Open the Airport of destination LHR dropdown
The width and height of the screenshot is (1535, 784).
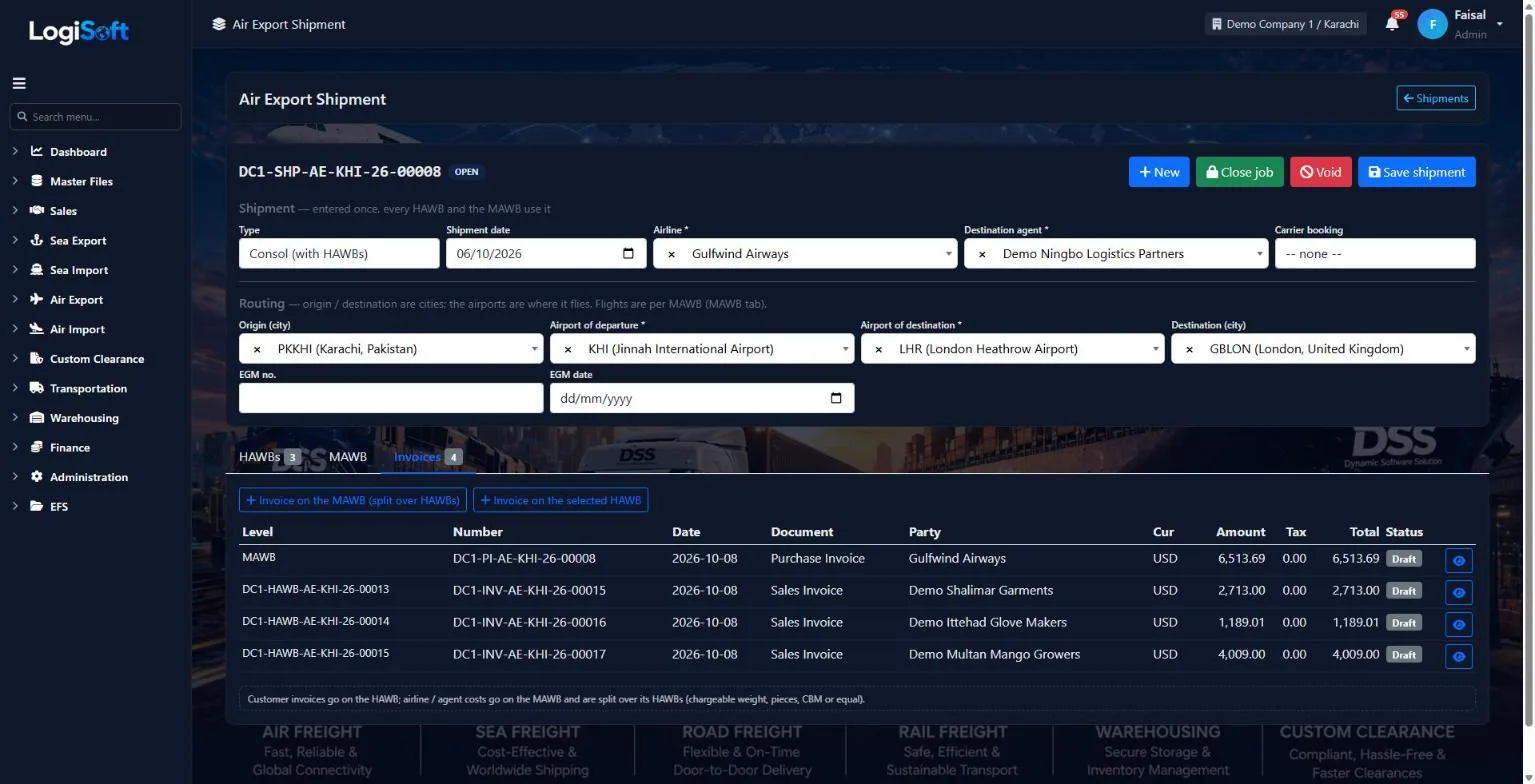[x=1012, y=349]
